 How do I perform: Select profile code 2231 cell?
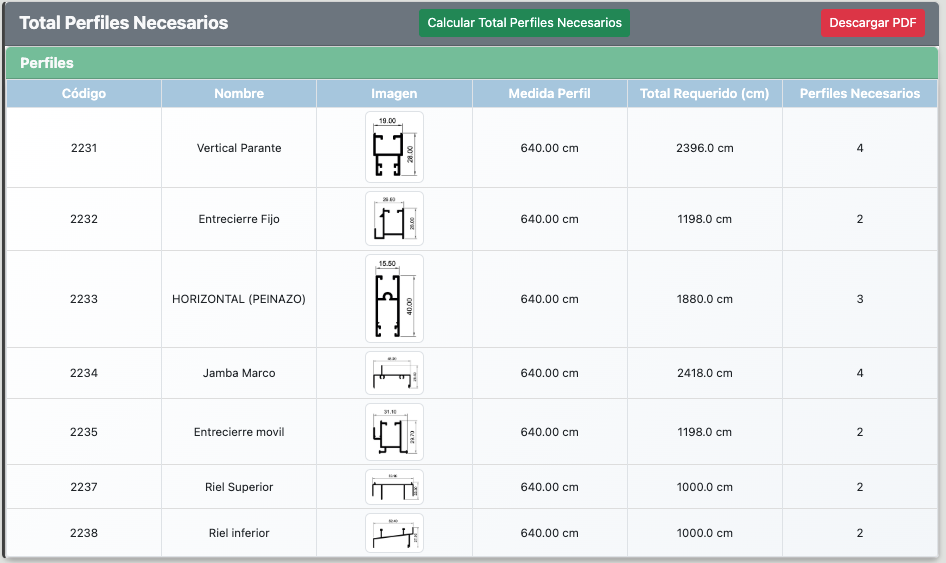pos(84,148)
